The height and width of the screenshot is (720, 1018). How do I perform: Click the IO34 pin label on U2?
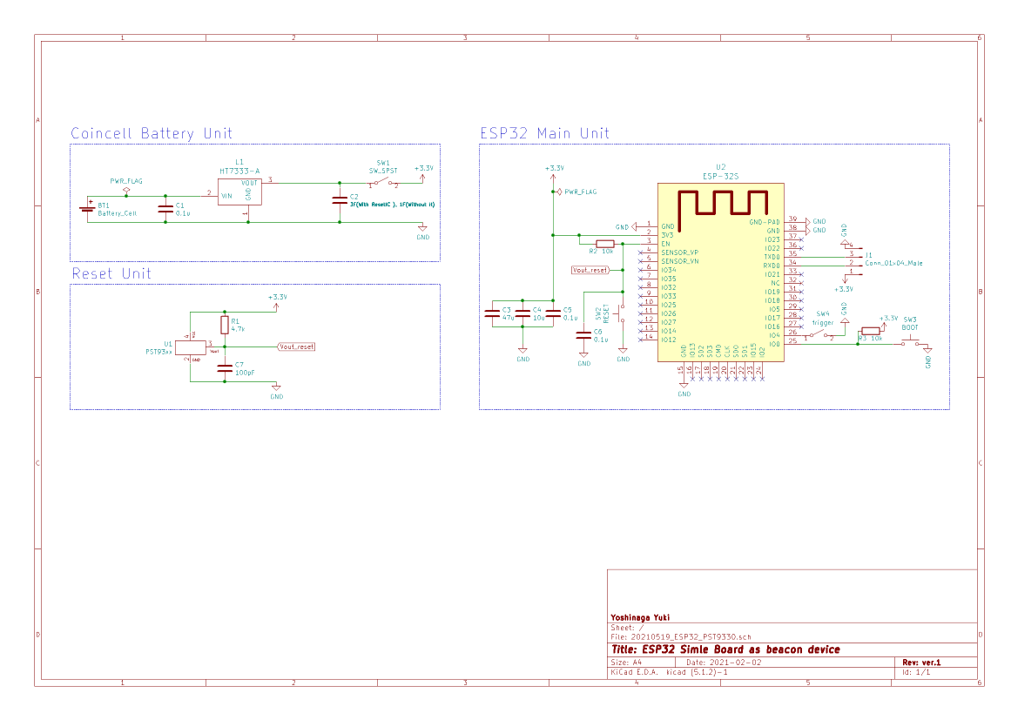coord(669,270)
